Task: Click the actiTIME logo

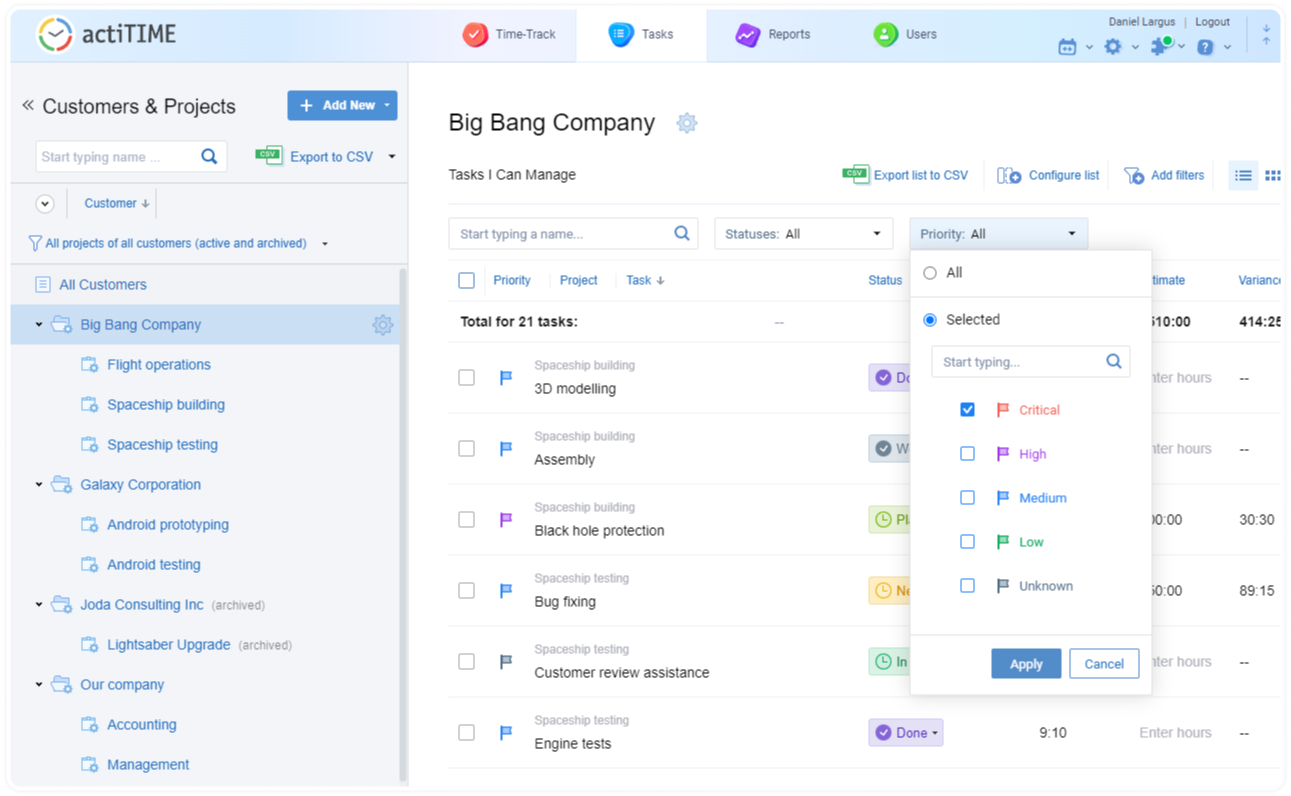Action: (106, 34)
